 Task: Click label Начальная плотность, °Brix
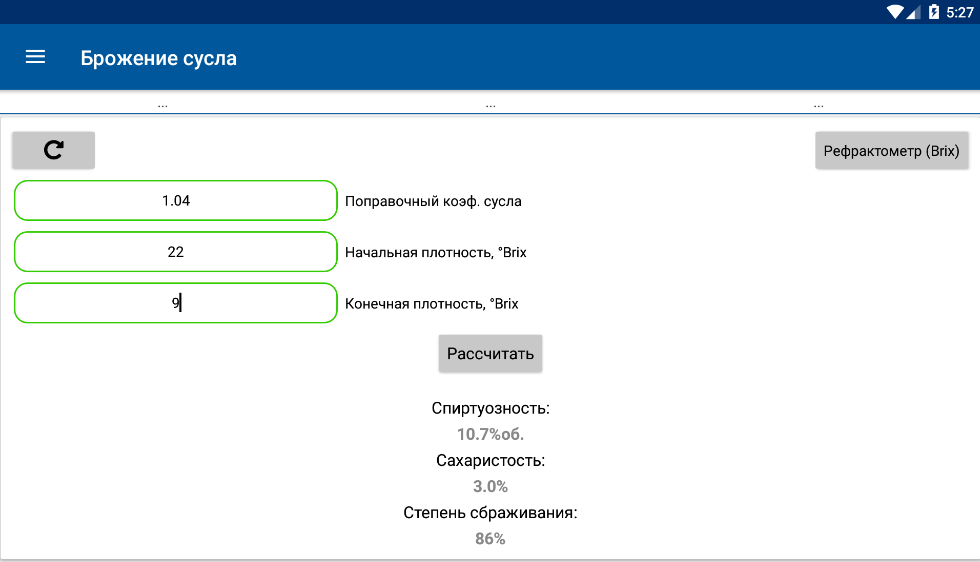(436, 253)
